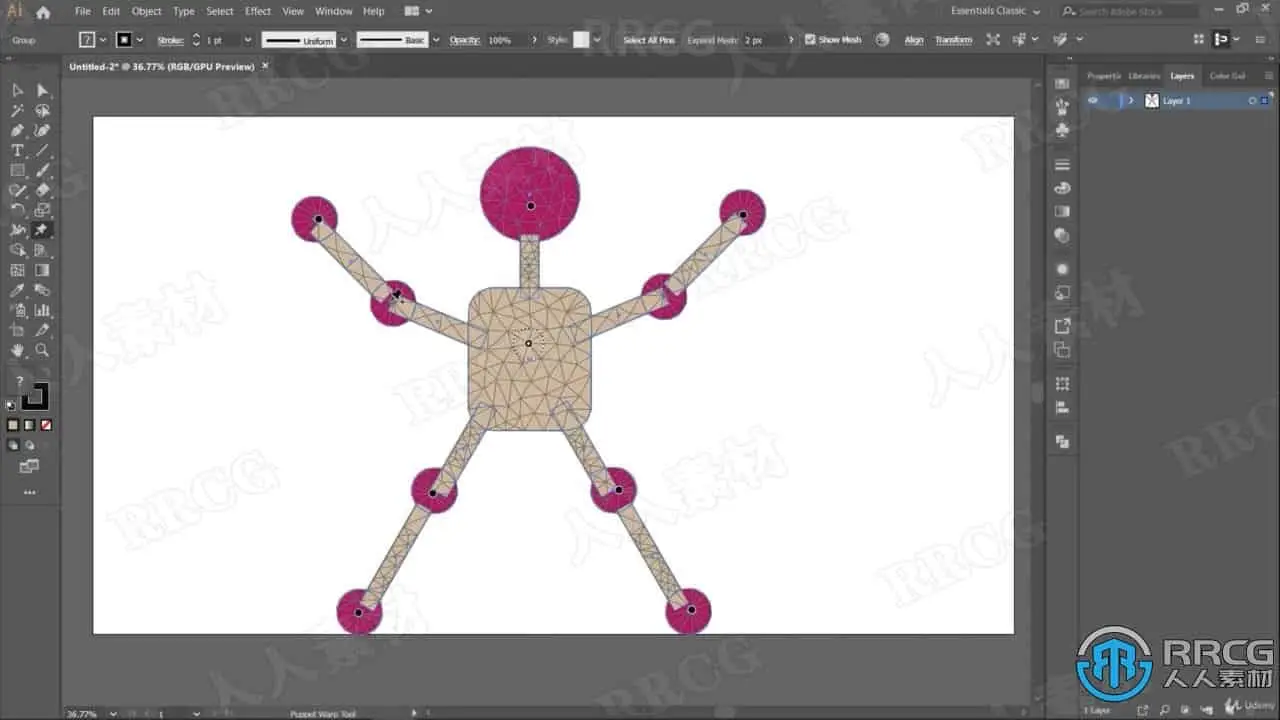Select the Type tool
This screenshot has width=1280, height=720.
pyautogui.click(x=17, y=150)
